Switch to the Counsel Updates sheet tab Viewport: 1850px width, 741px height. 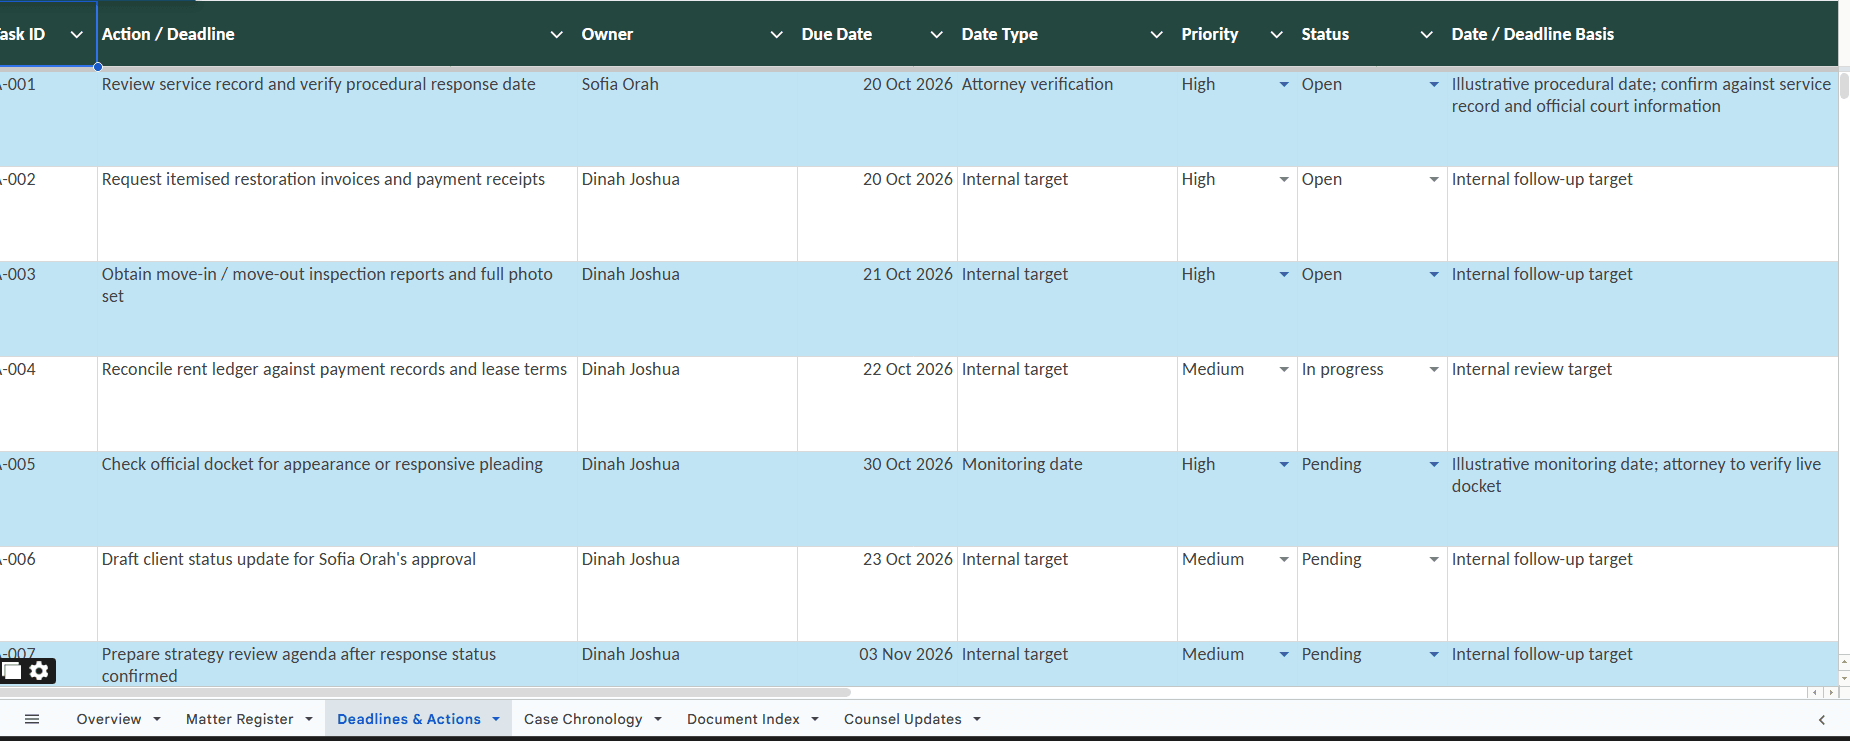click(x=903, y=719)
